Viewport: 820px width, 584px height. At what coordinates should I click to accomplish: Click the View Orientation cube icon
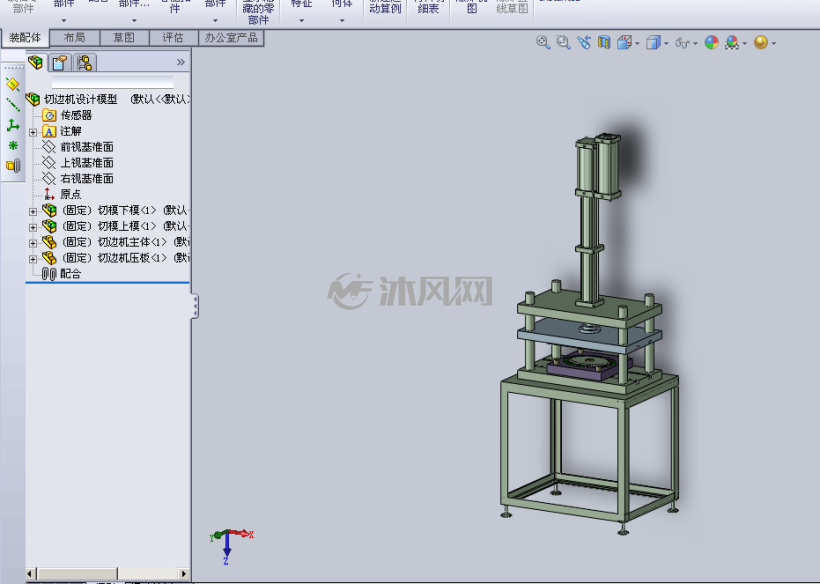click(624, 42)
